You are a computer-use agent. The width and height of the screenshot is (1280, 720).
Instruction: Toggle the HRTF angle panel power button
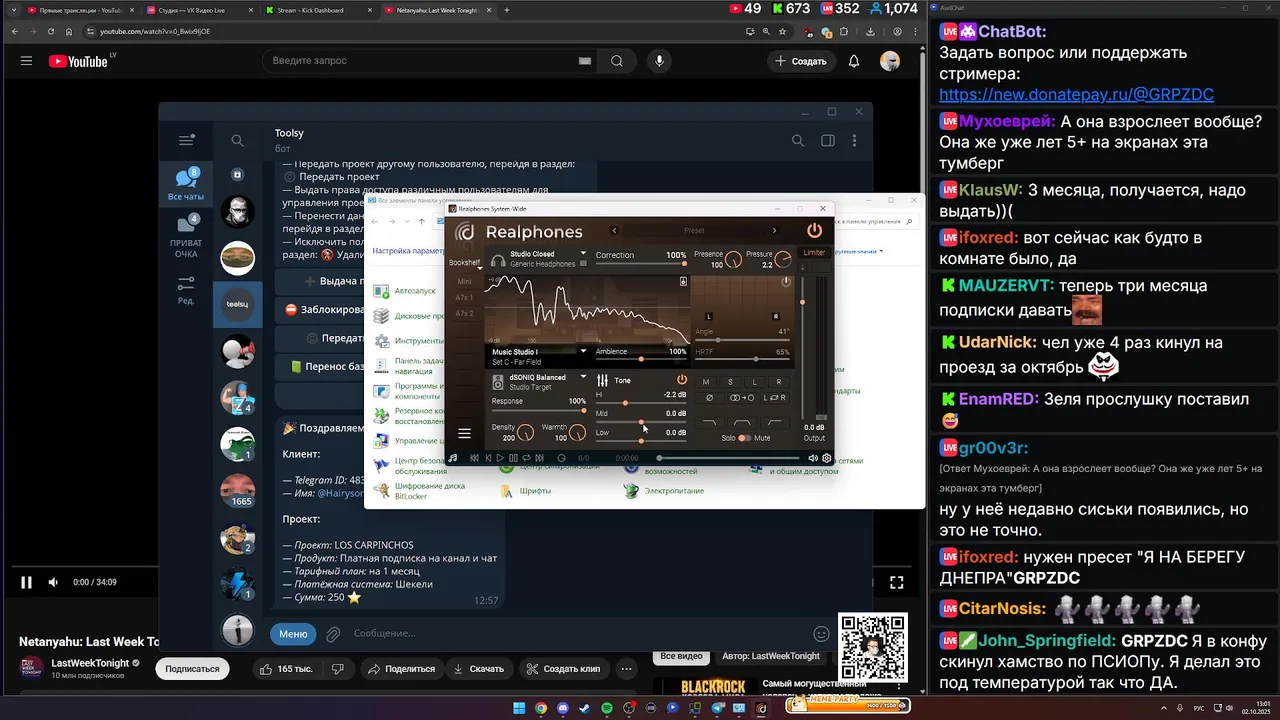(x=786, y=282)
